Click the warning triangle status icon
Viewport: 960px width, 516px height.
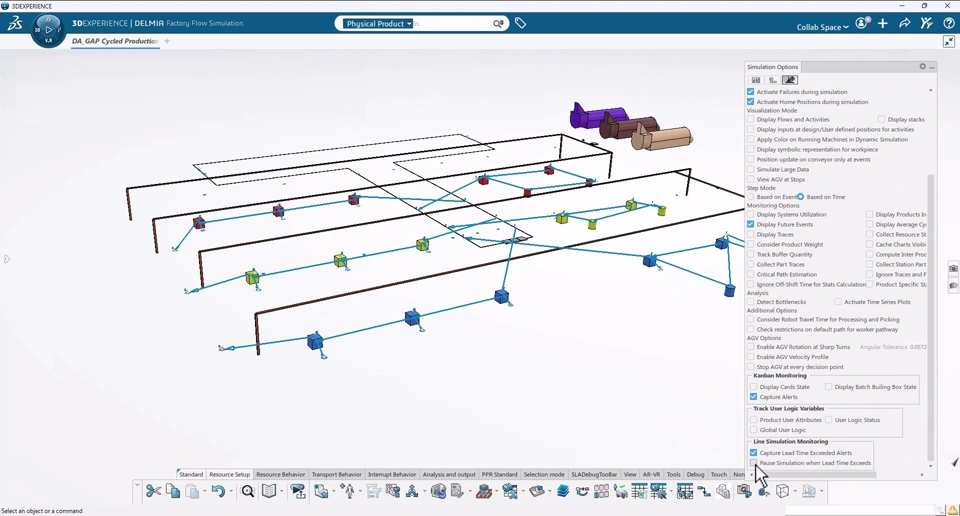(x=953, y=510)
